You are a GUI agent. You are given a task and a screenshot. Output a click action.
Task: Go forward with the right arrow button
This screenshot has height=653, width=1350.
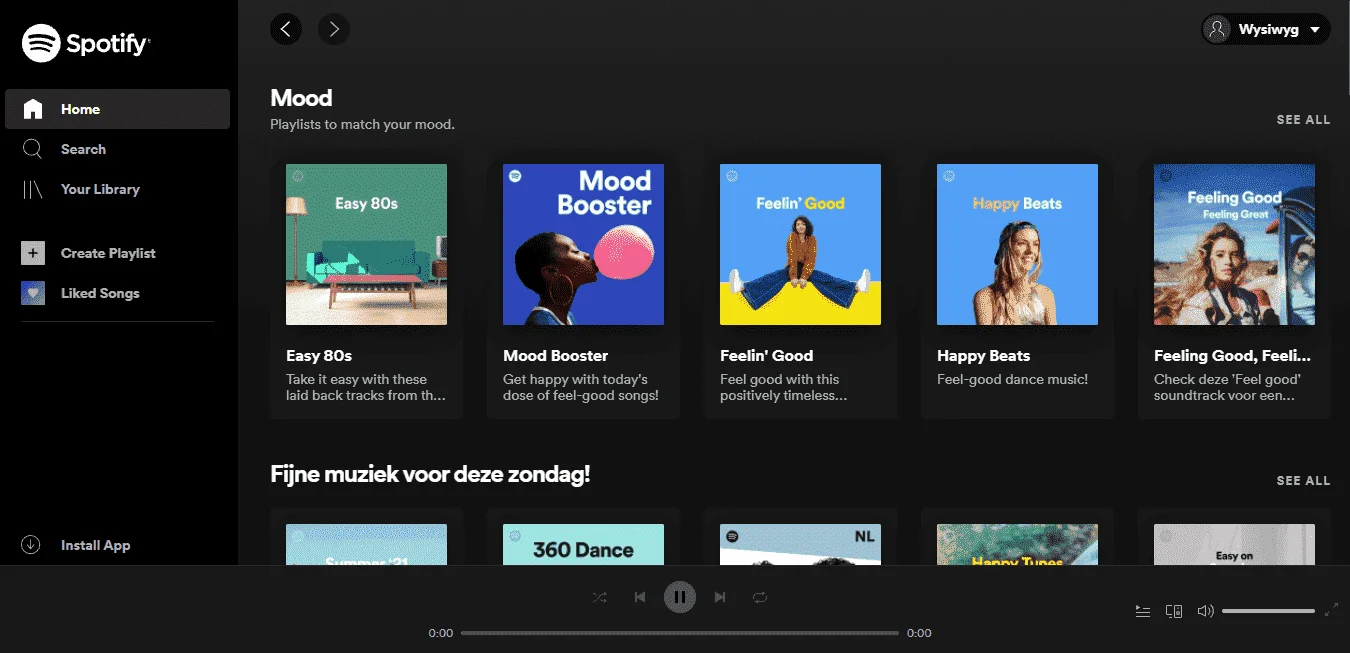tap(334, 29)
